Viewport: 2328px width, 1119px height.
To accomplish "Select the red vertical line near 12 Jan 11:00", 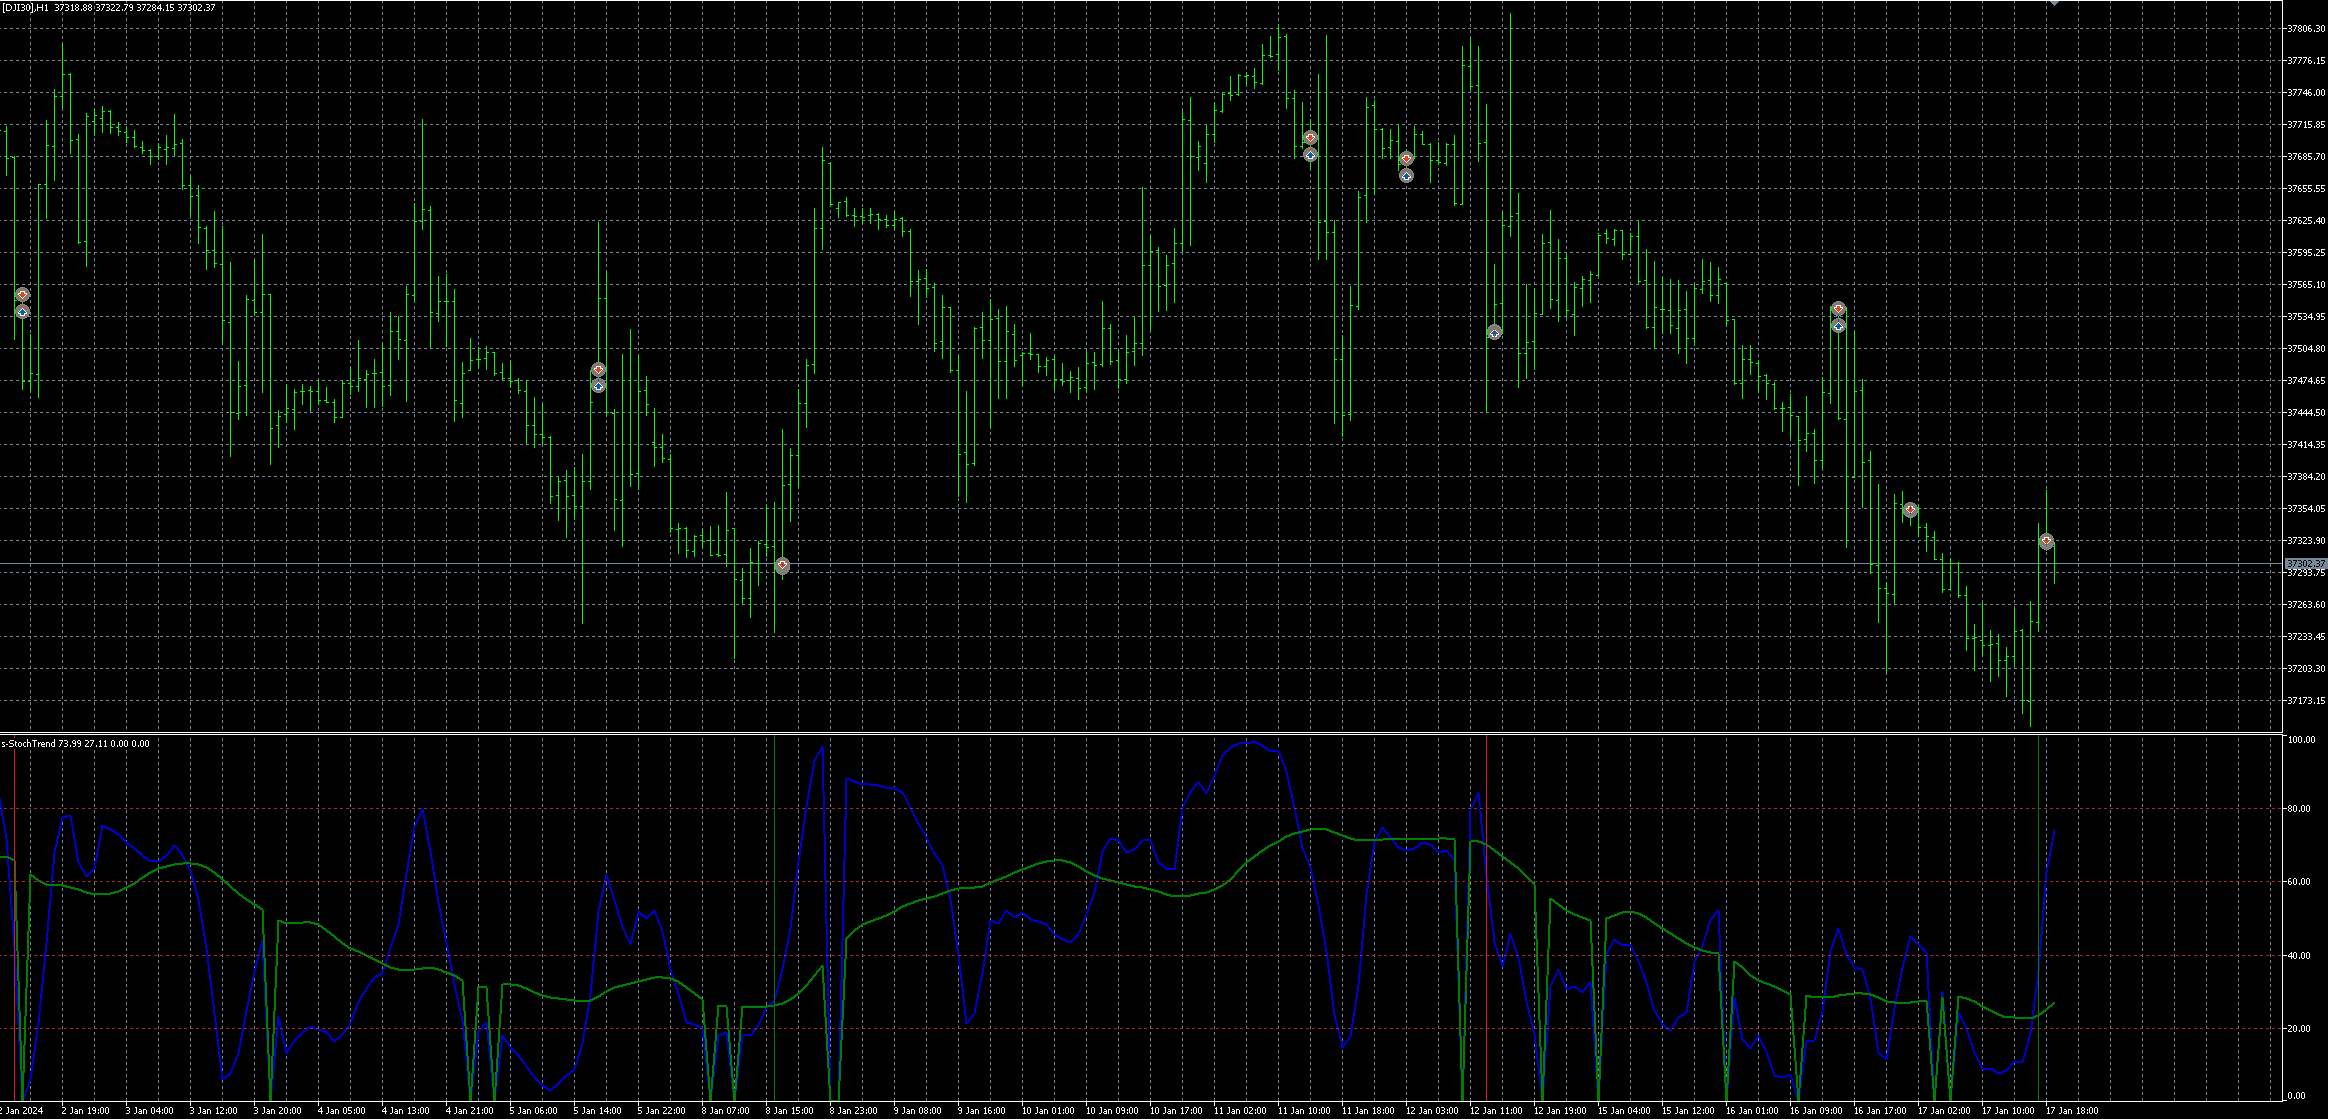I will pos(1486,917).
